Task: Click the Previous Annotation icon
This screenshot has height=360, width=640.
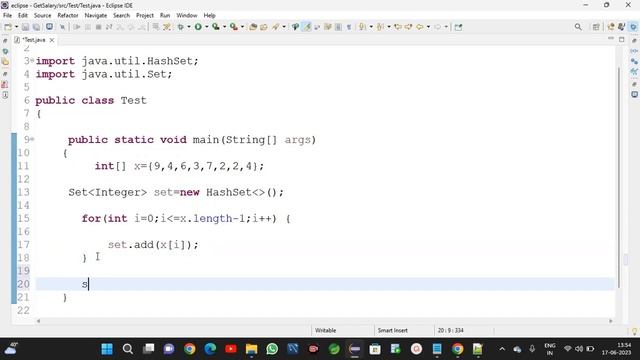Action: pyautogui.click(x=380, y=27)
